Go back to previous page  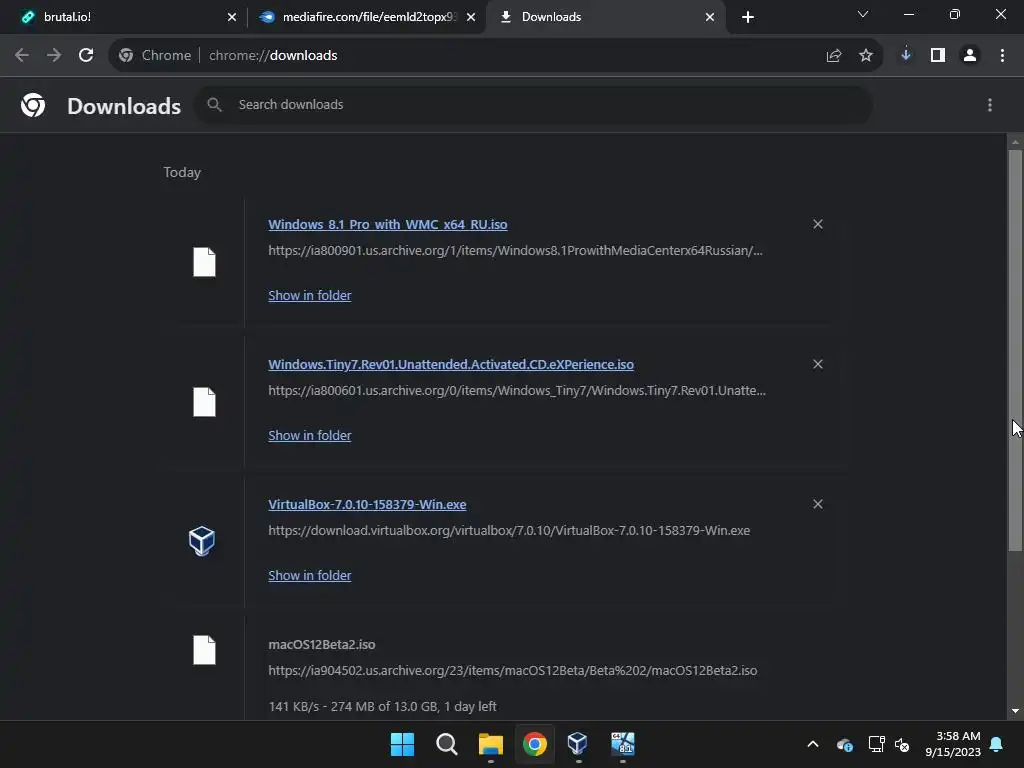[x=22, y=55]
